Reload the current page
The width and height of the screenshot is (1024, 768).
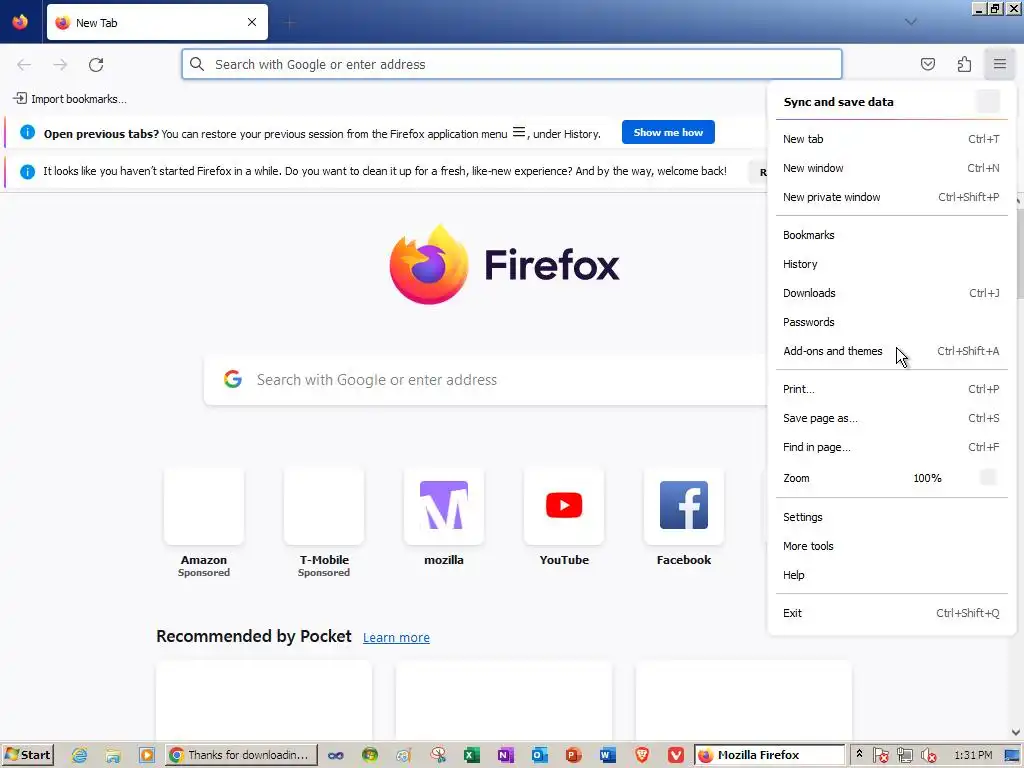[96, 65]
